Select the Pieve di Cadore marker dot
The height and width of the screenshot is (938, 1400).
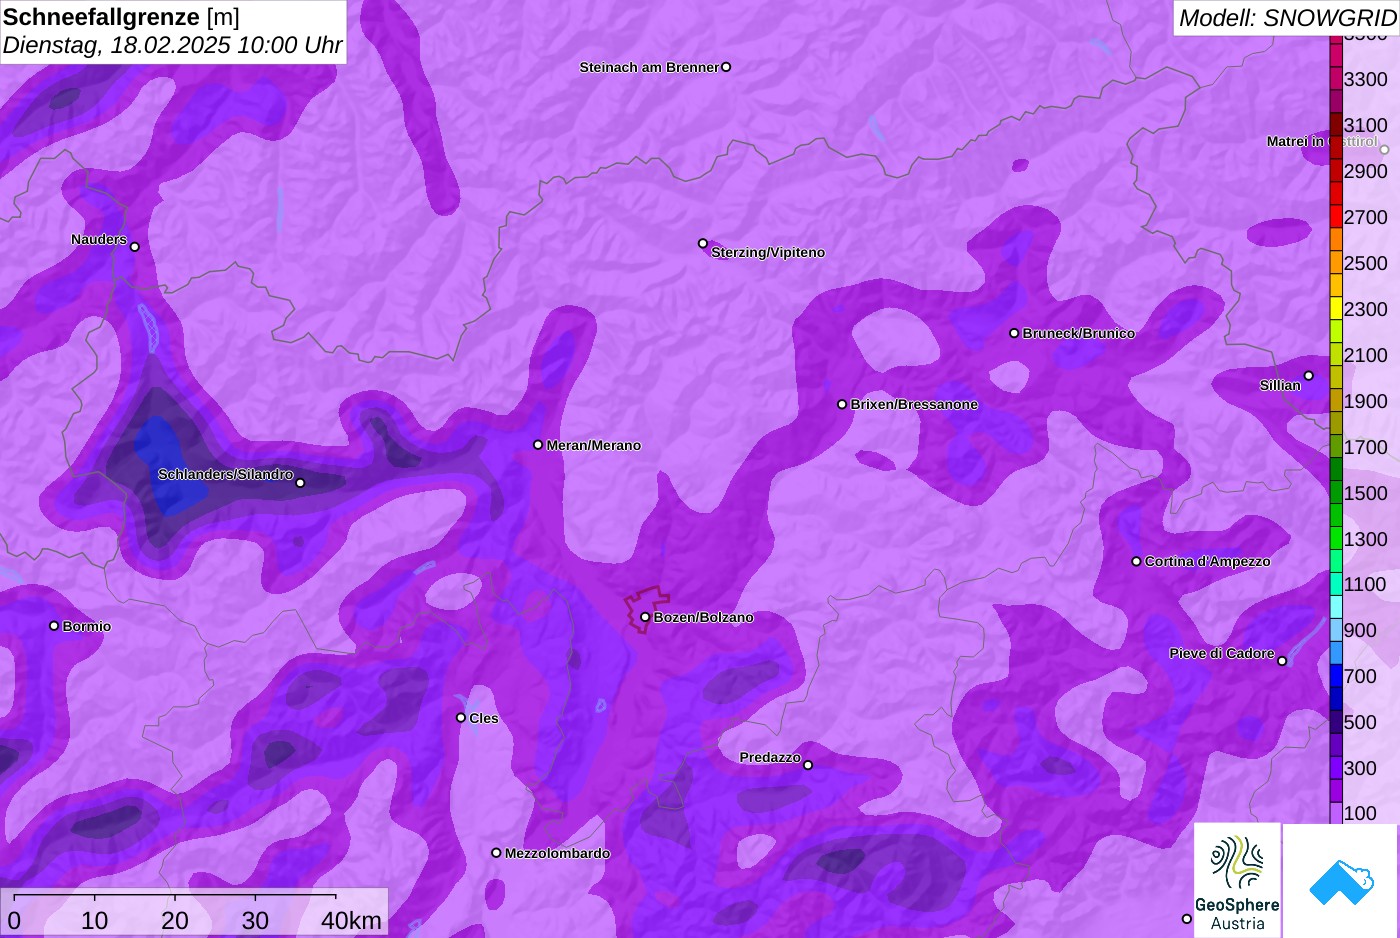coord(1282,661)
